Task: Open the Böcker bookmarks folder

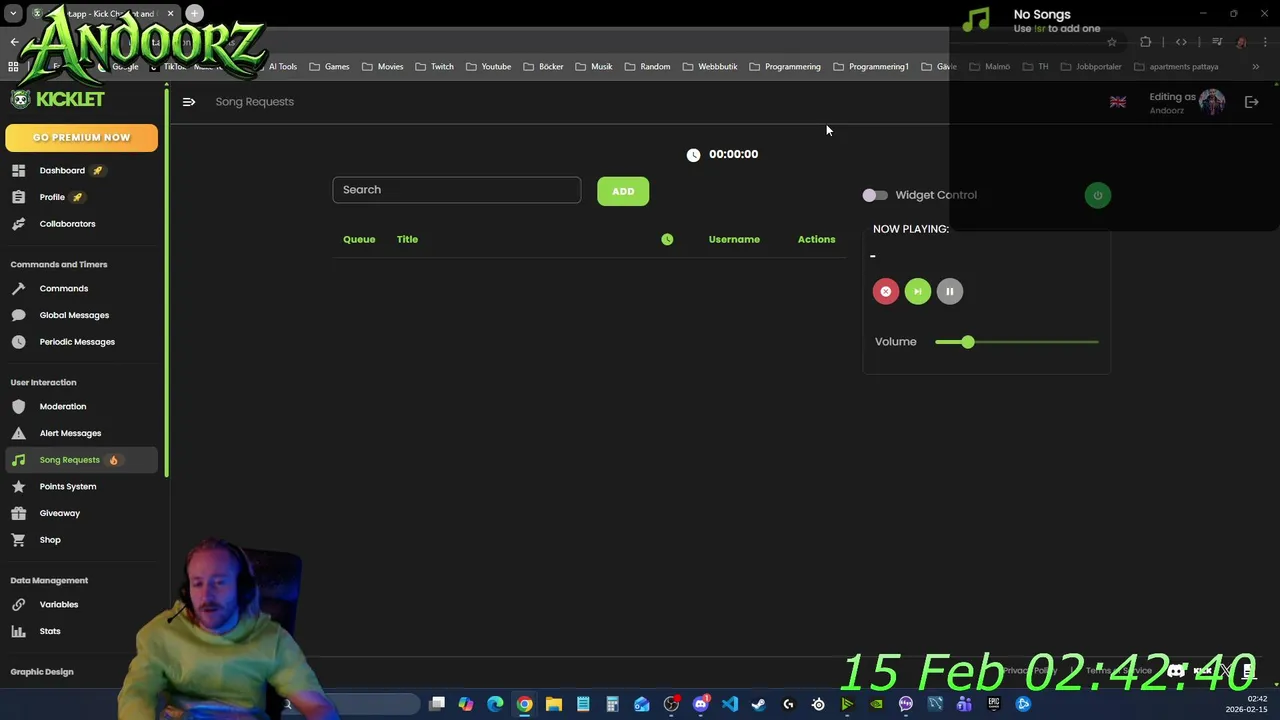Action: (543, 67)
